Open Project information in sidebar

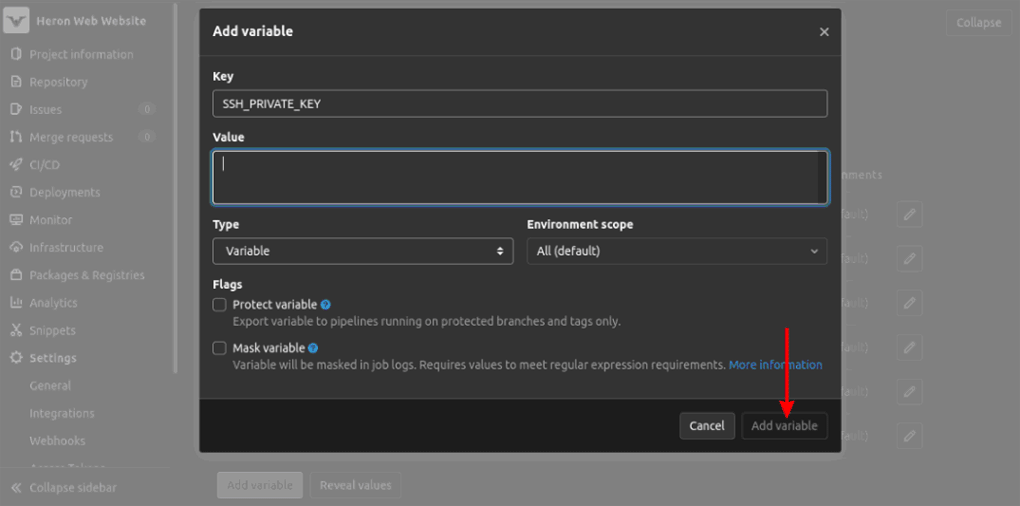pos(81,55)
